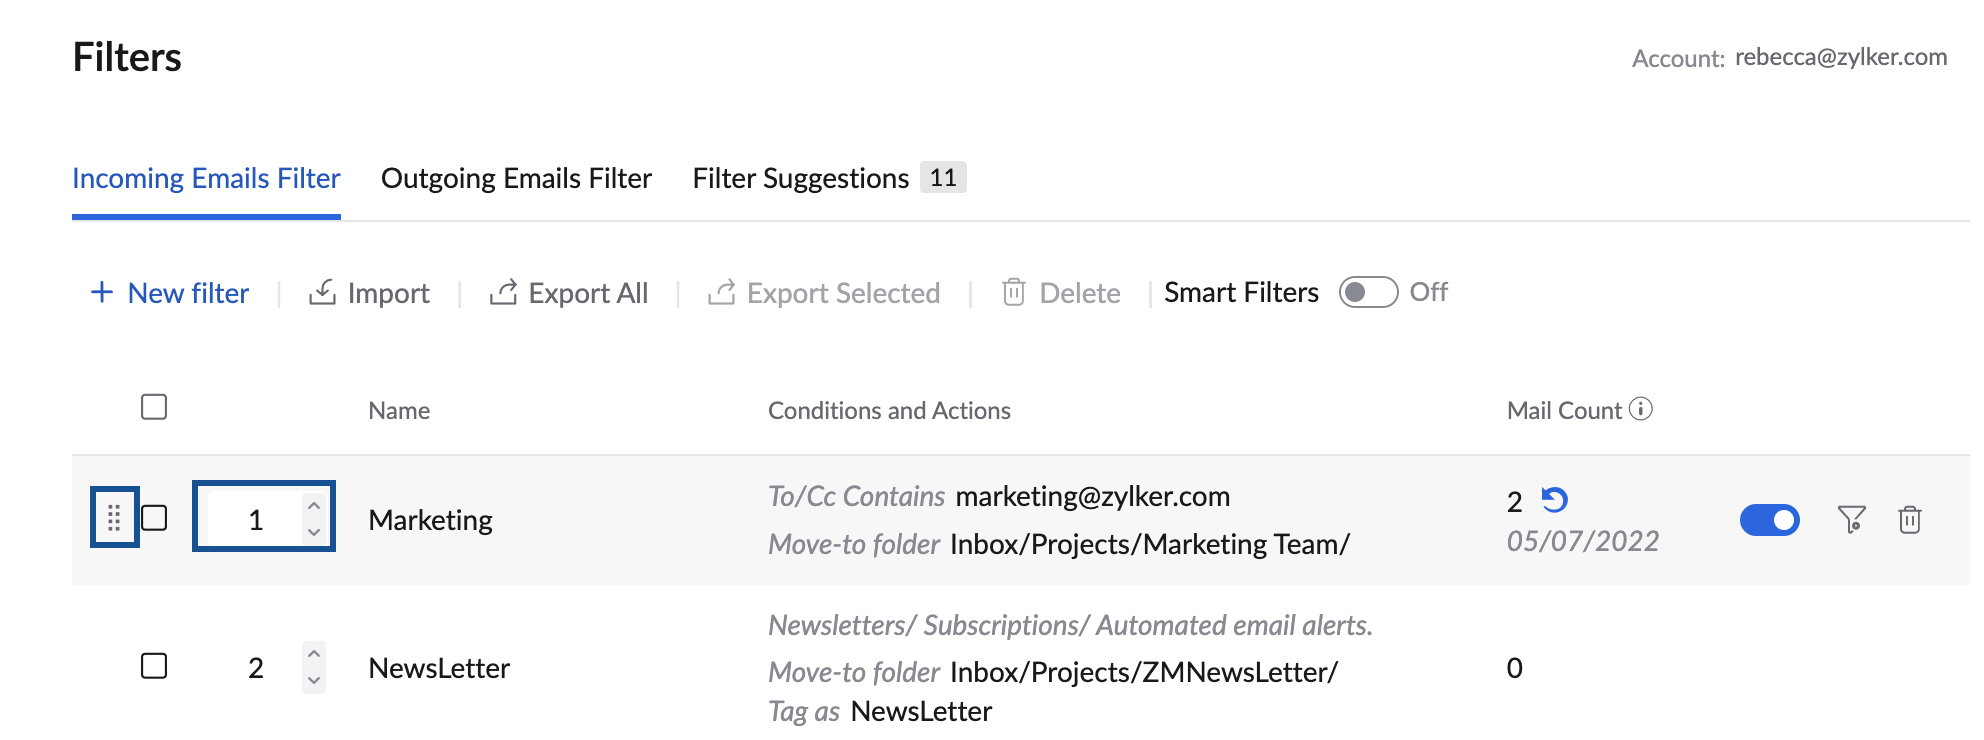The width and height of the screenshot is (1984, 740).
Task: Delete the Marketing filter via its trash icon
Action: pos(1910,520)
